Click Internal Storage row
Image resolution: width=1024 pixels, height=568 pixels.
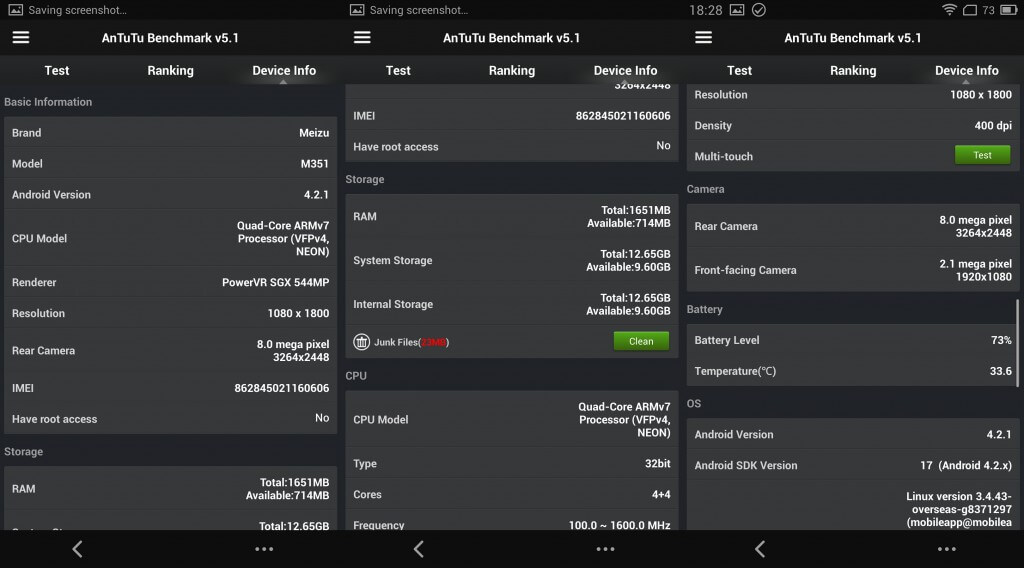click(x=512, y=304)
